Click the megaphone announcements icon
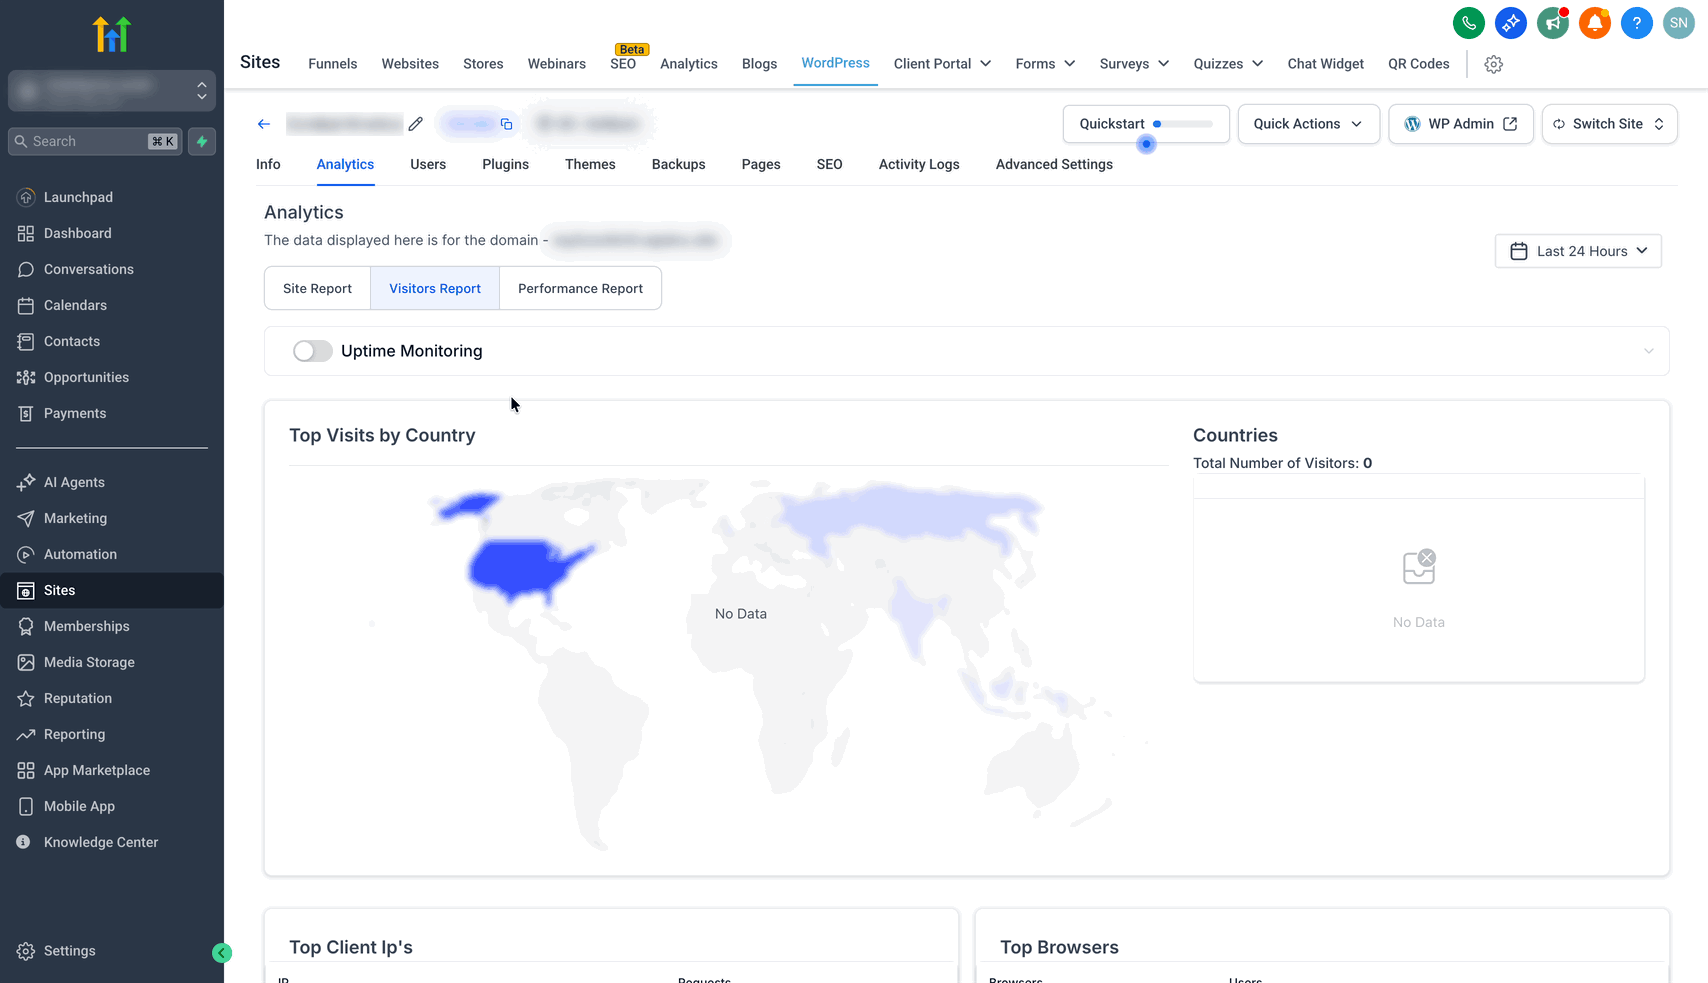The height and width of the screenshot is (983, 1708). (x=1552, y=23)
